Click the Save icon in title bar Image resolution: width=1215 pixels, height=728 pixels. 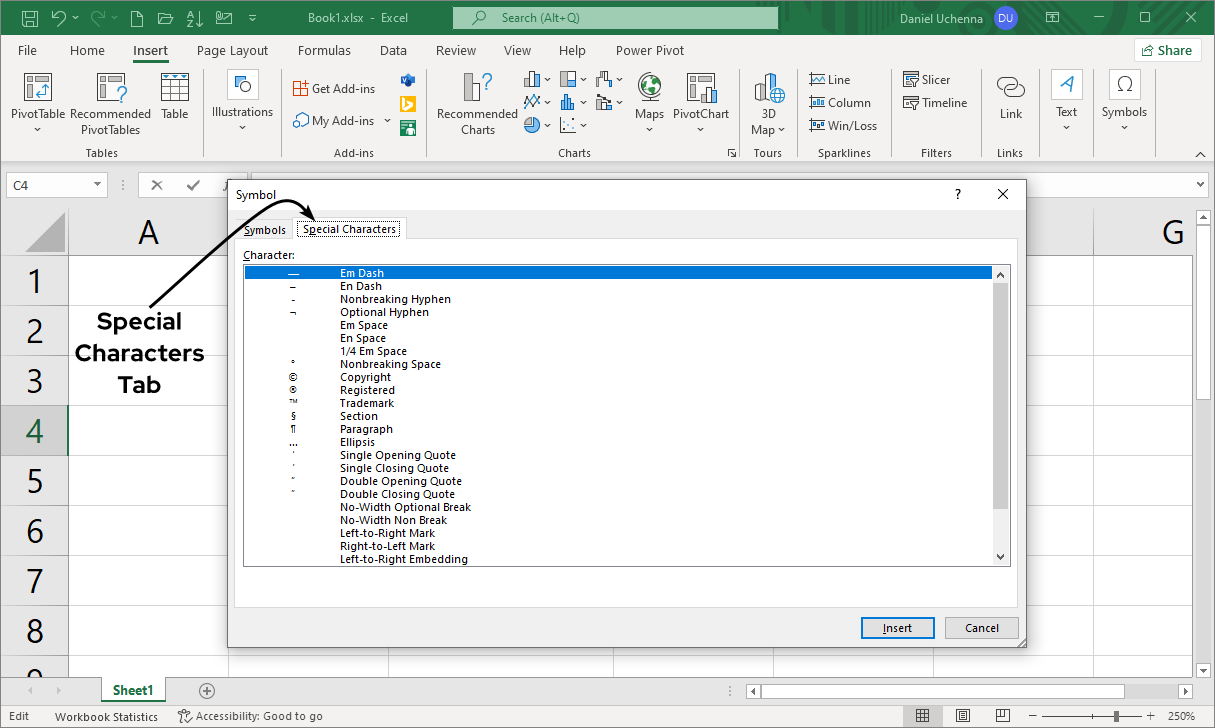29,18
